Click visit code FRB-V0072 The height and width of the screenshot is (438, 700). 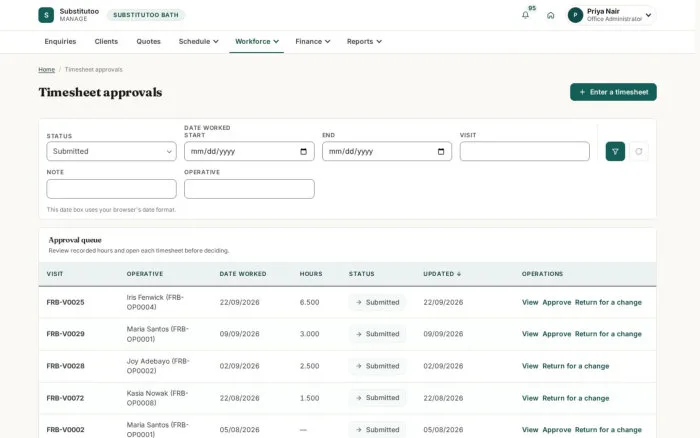coord(65,398)
